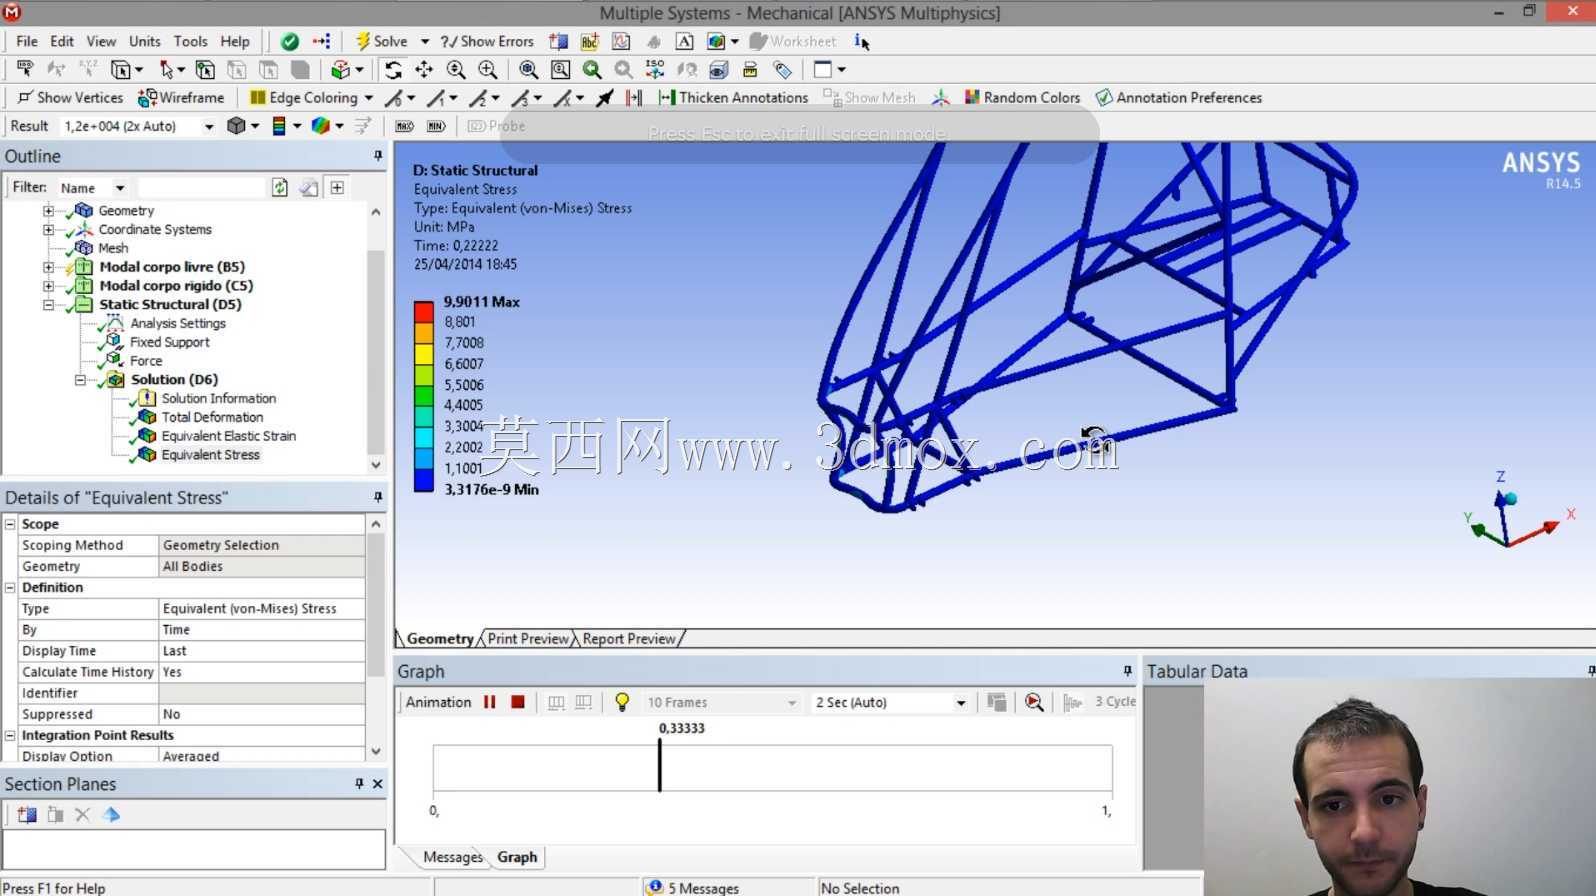This screenshot has width=1596, height=896.
Task: Toggle Random Colors for annotations
Action: pyautogui.click(x=1022, y=97)
